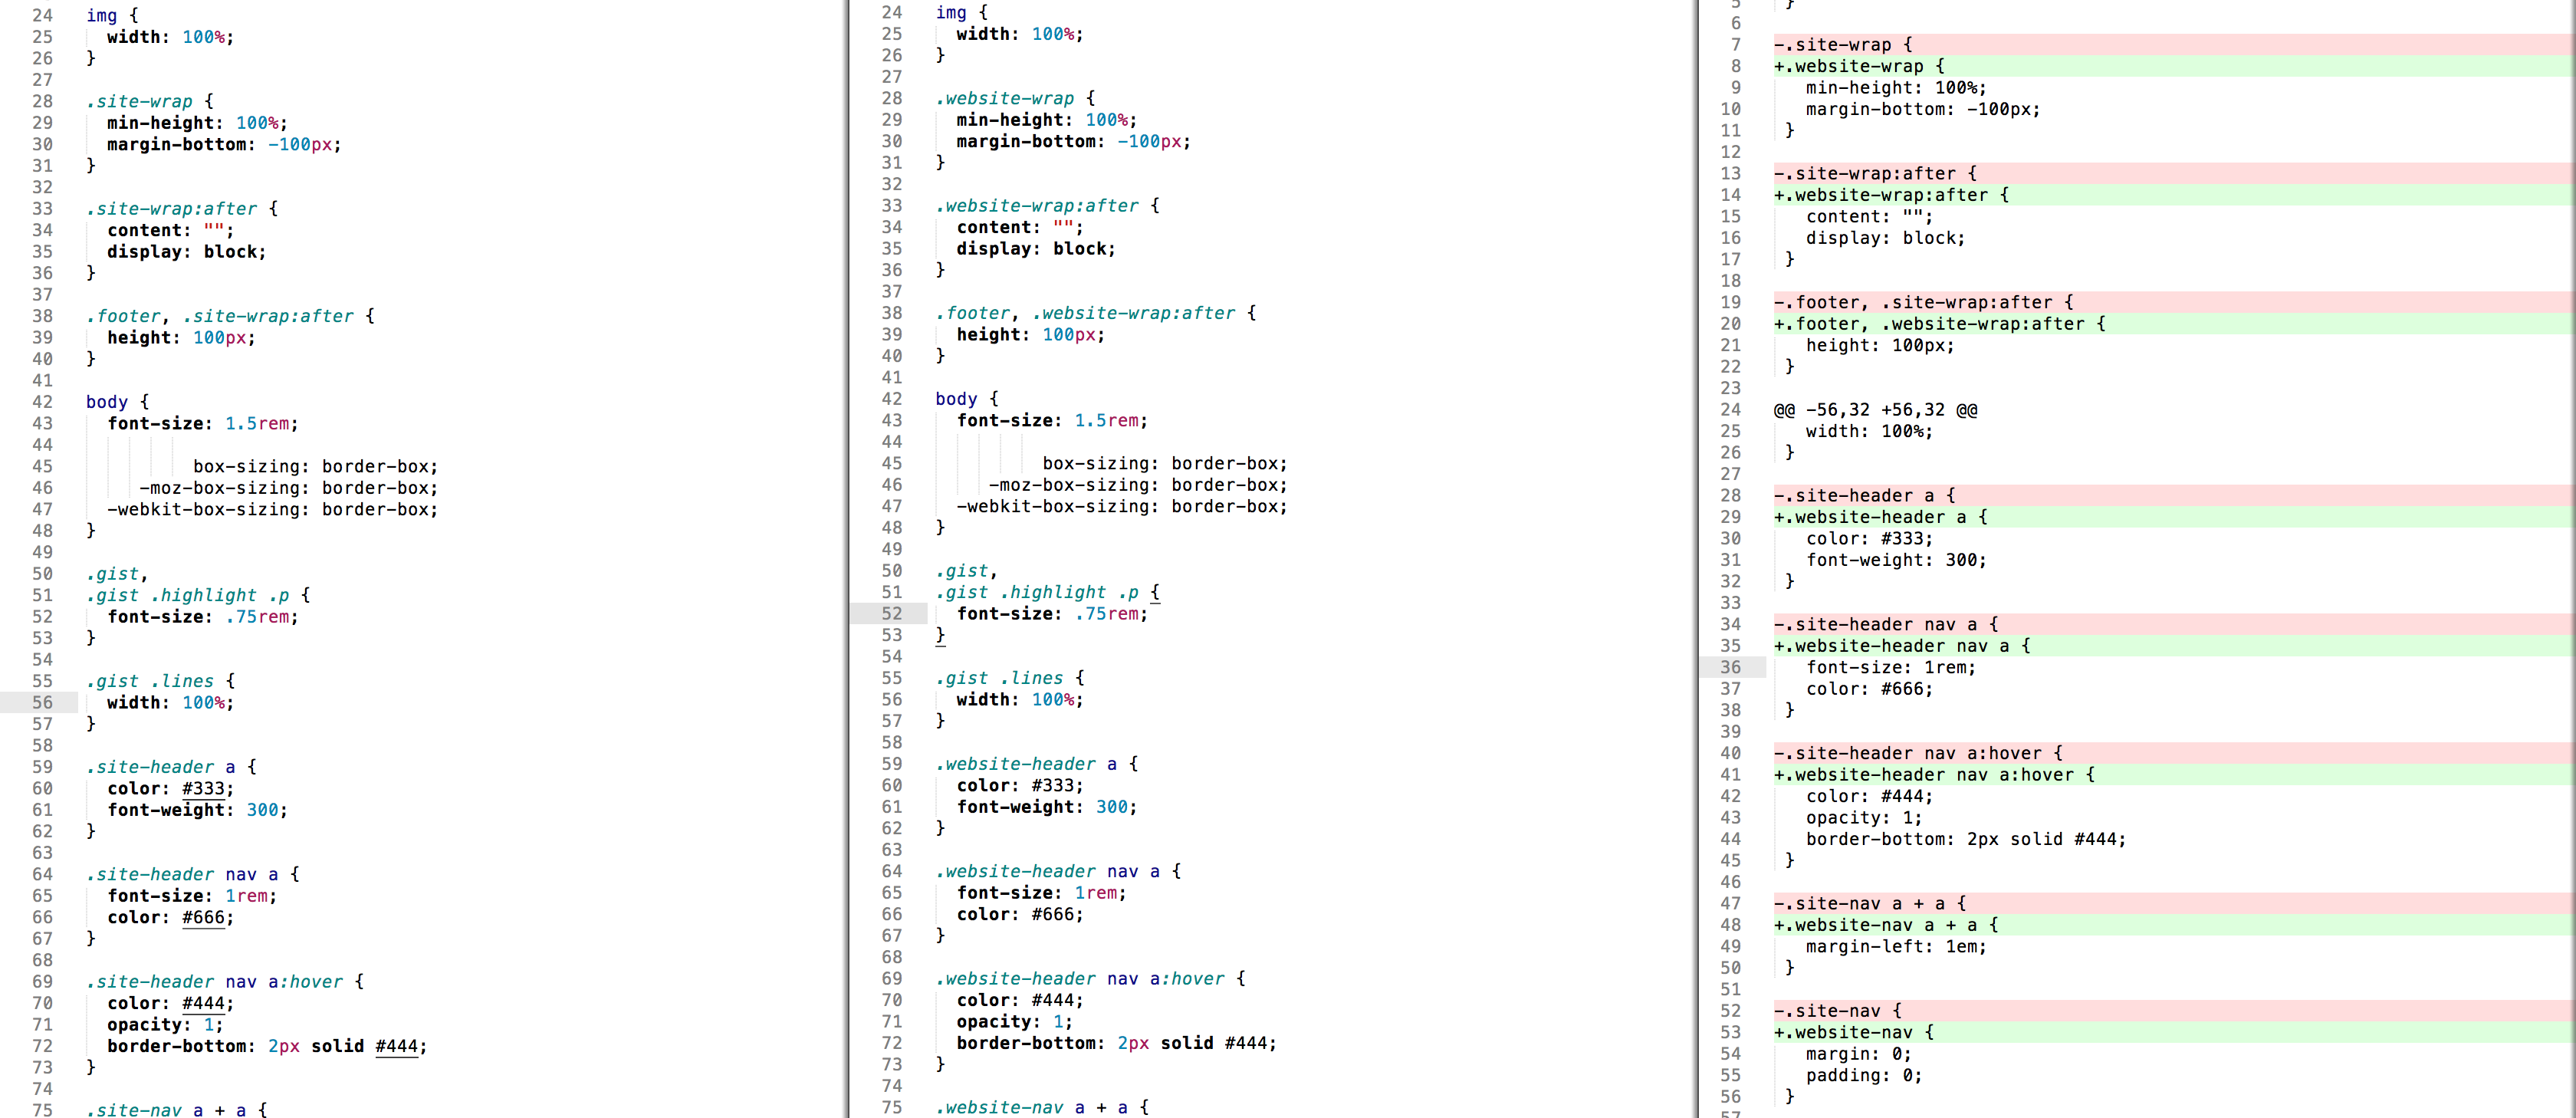Click 'color: #666;' on left pane line 66
The height and width of the screenshot is (1118, 2576).
171,917
